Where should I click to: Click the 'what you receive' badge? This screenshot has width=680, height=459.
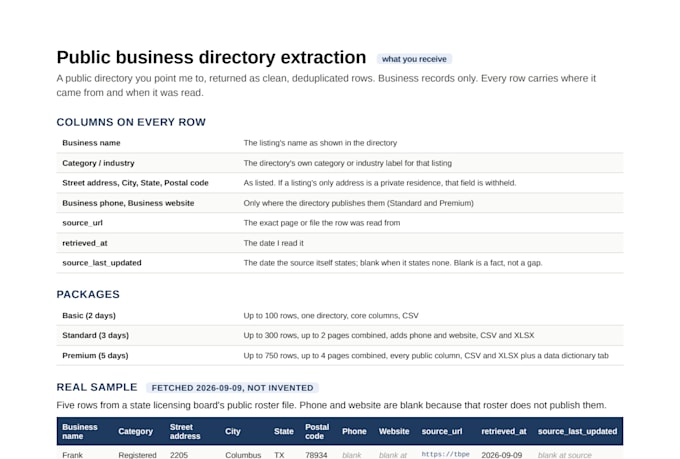[414, 59]
